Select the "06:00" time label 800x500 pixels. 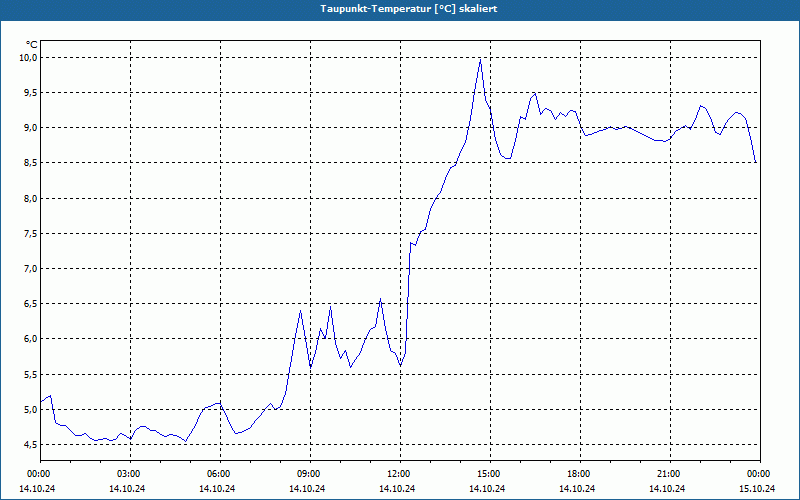click(220, 474)
